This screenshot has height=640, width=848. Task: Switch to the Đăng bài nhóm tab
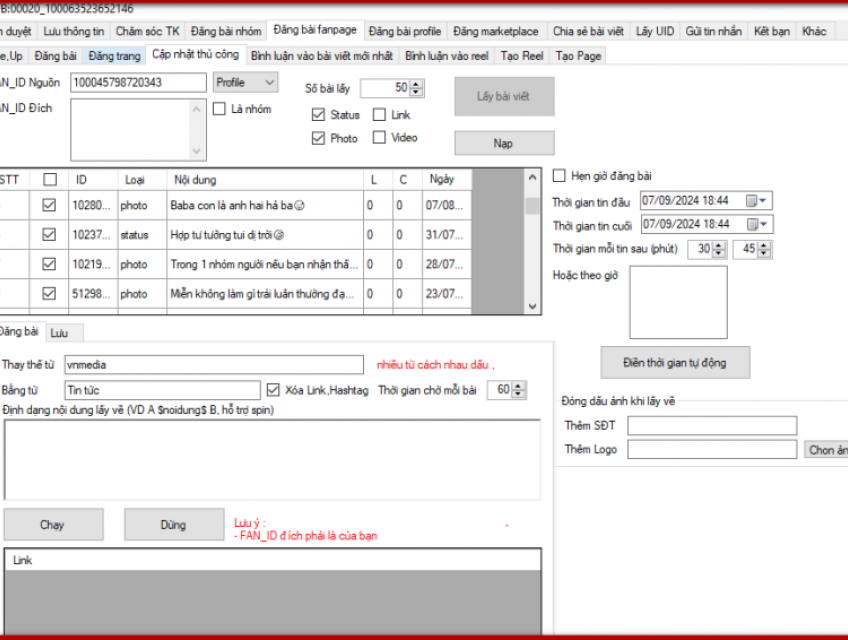pos(227,32)
